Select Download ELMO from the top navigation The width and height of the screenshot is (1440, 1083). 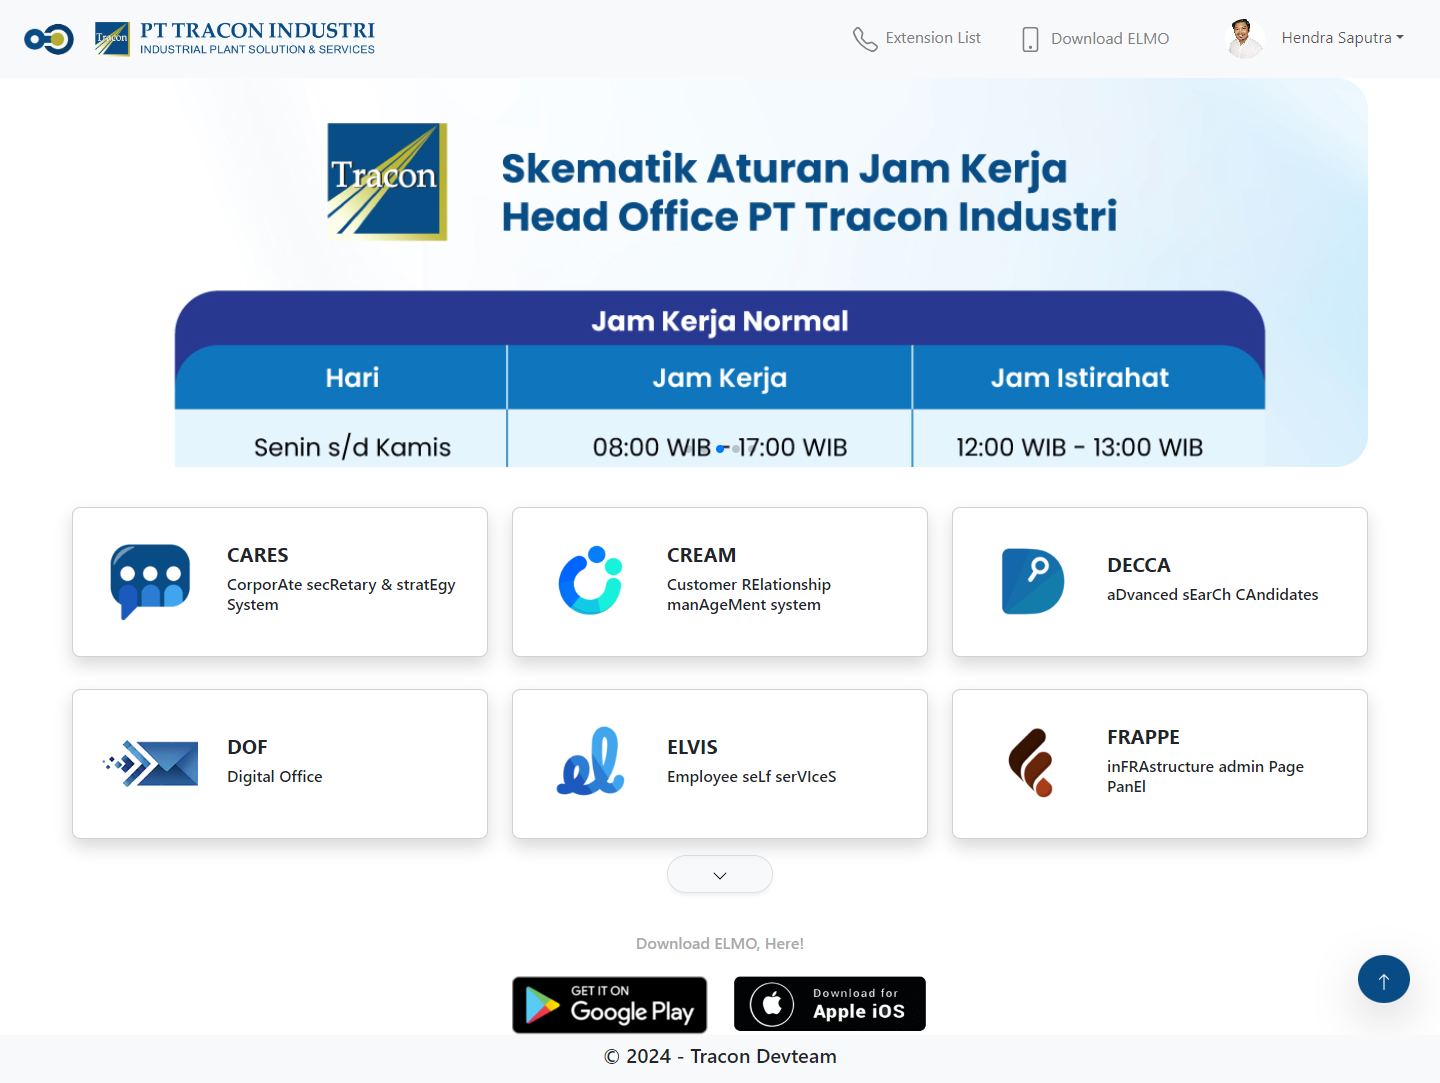coord(1110,38)
